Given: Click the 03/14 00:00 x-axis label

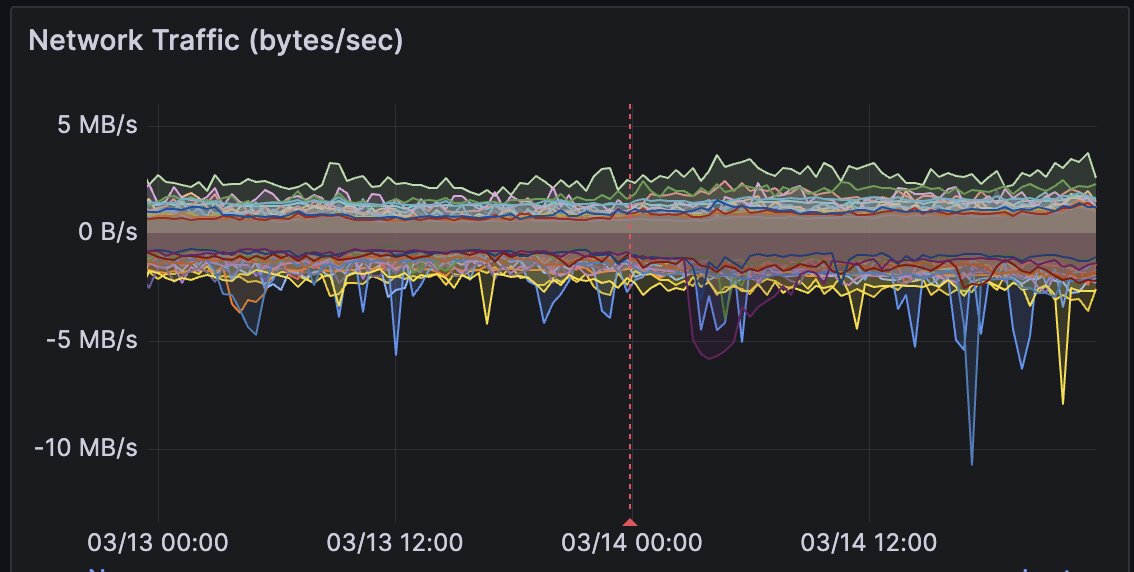Looking at the screenshot, I should pos(631,543).
